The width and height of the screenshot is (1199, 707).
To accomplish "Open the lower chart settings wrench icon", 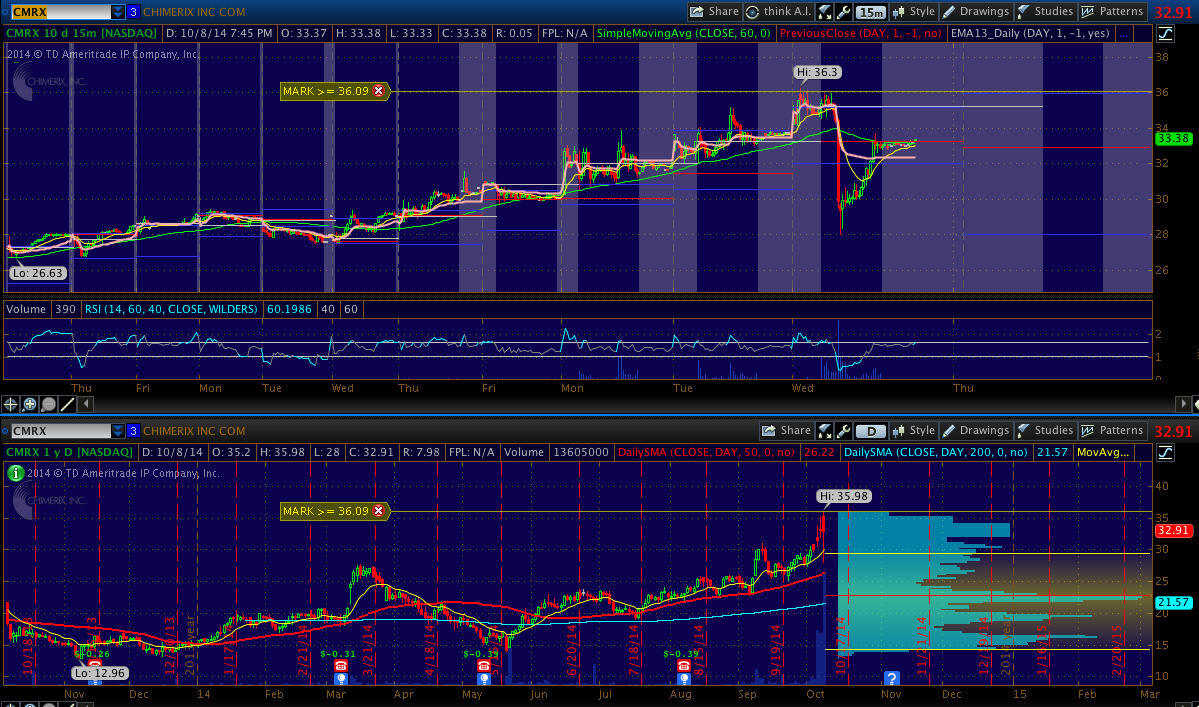I will (x=845, y=431).
